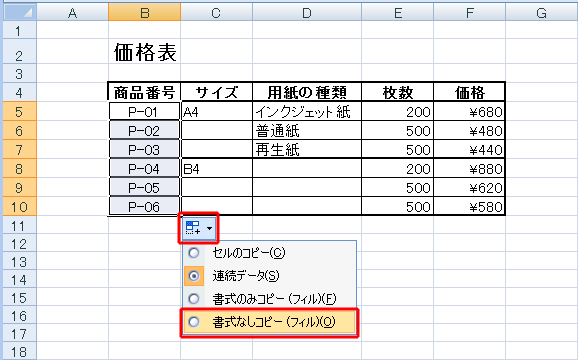Viewport: 578px width, 360px height.
Task: Select column C header
Action: (x=216, y=13)
